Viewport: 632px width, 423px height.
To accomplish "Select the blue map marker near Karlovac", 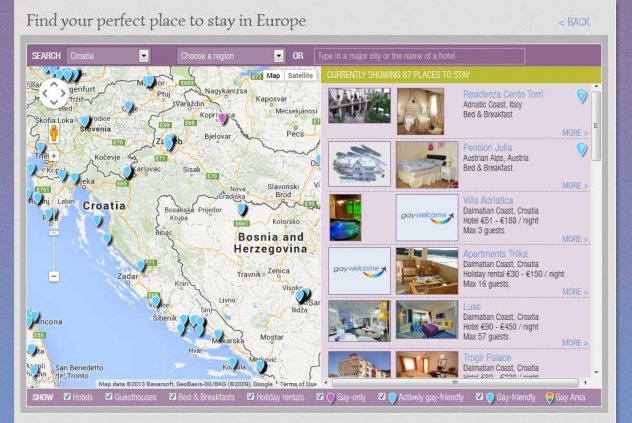I will click(127, 172).
